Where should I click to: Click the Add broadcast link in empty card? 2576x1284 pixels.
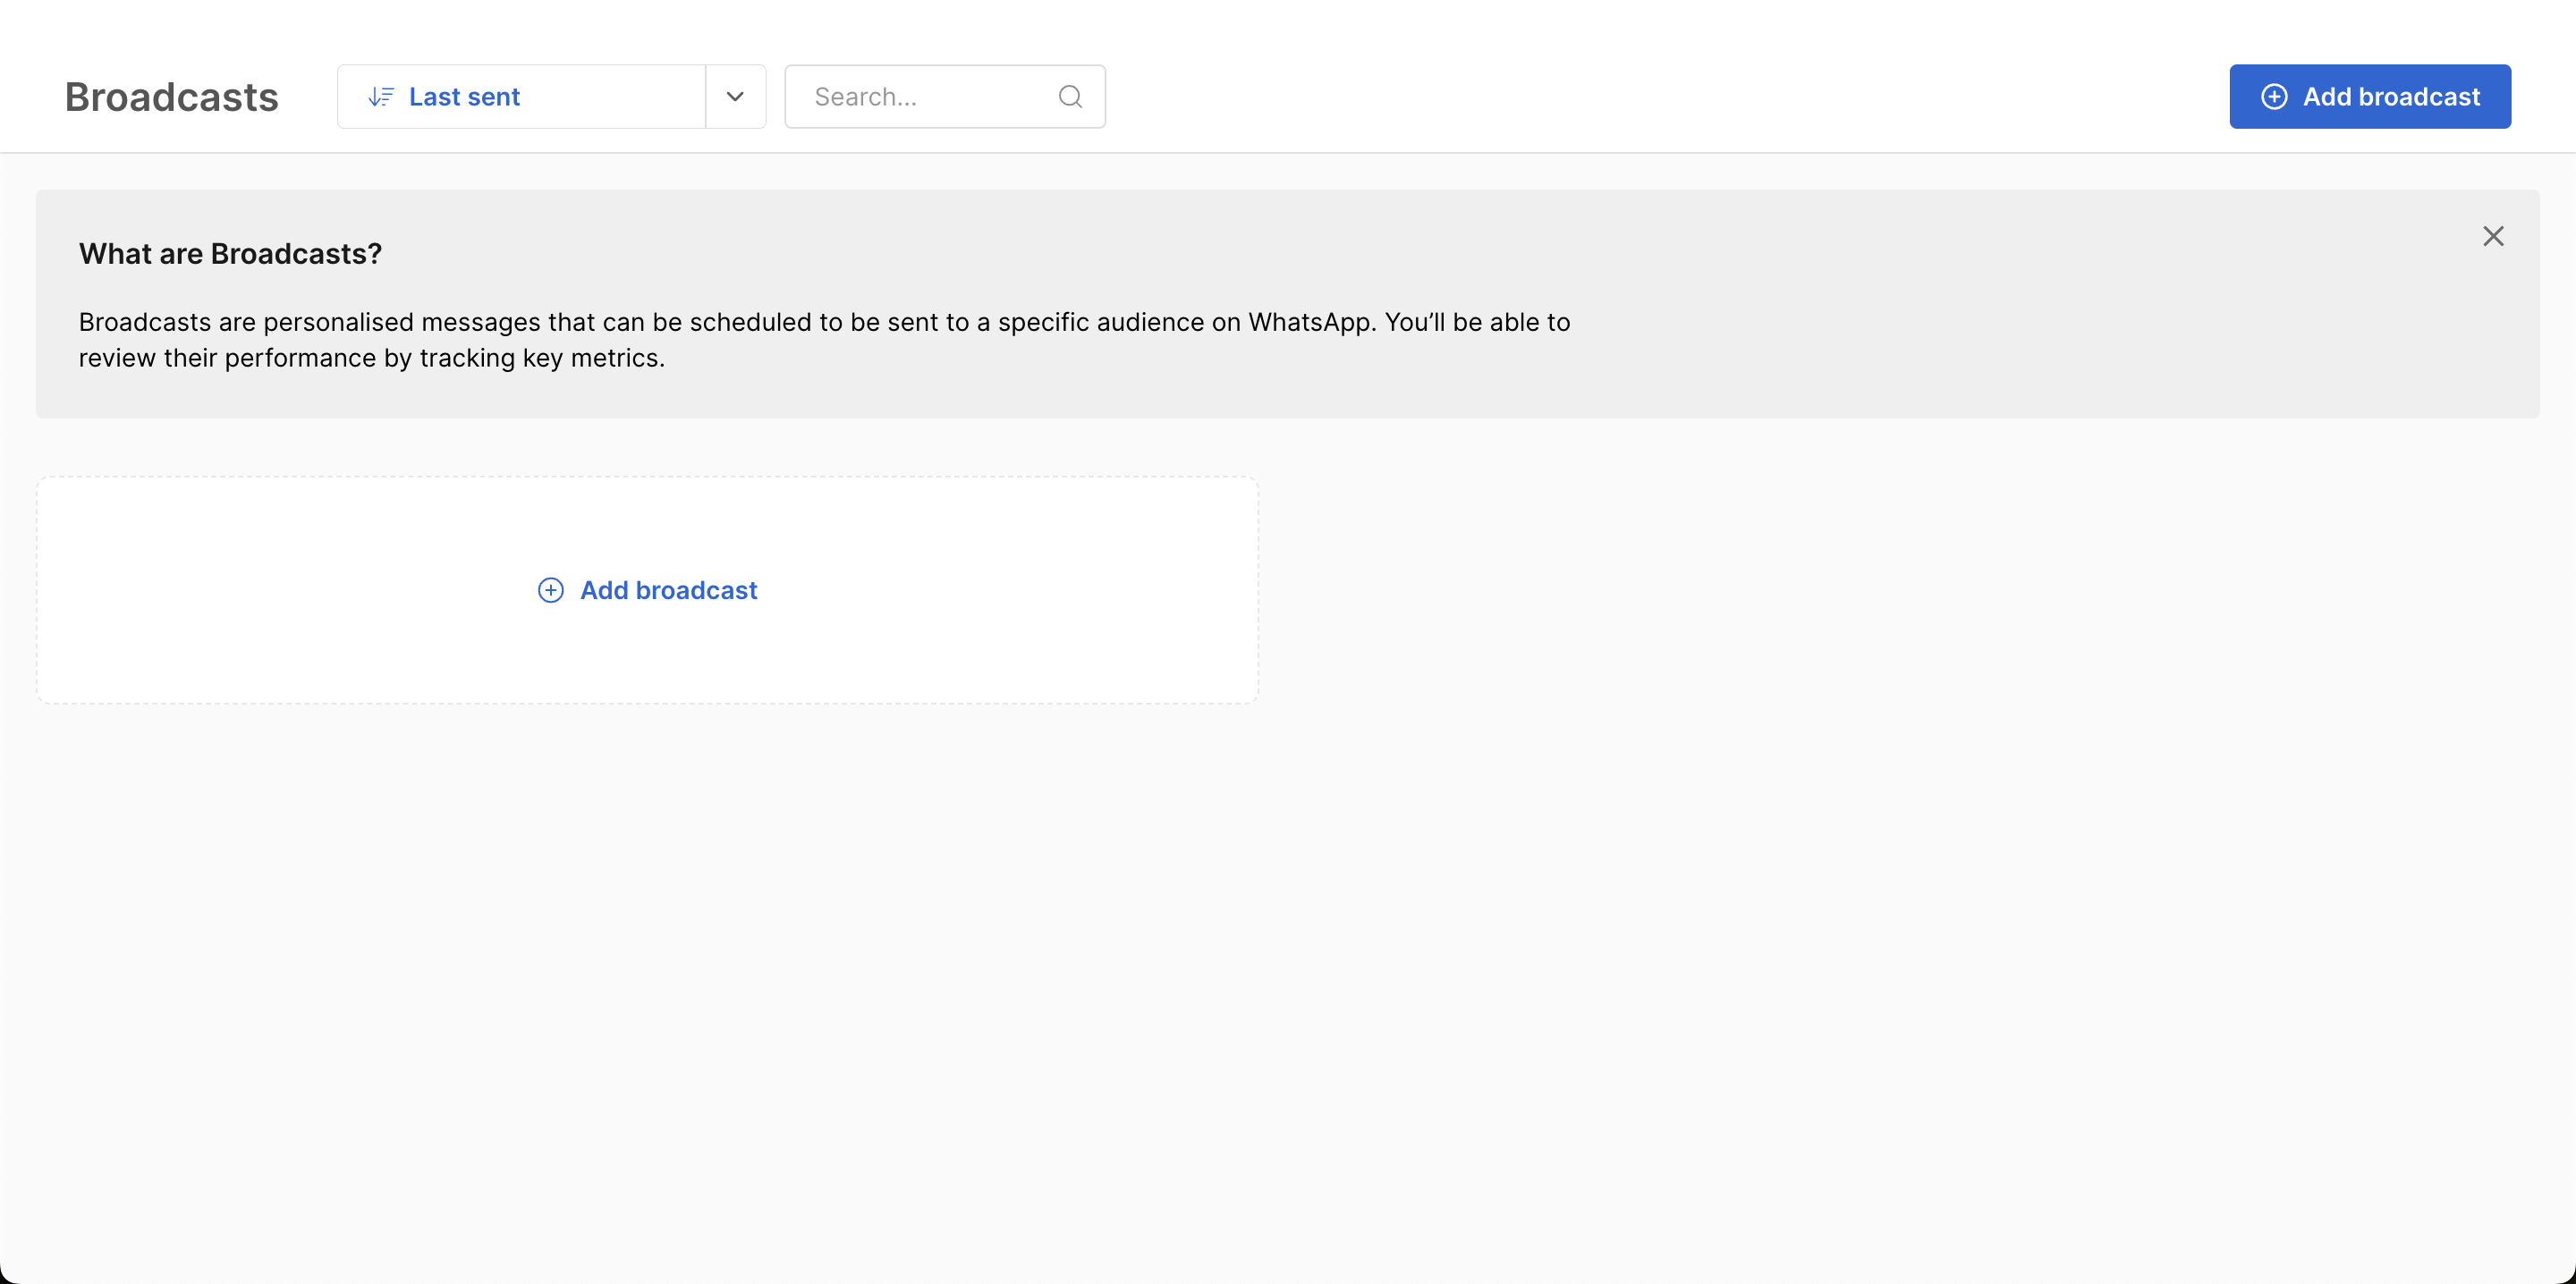click(668, 590)
